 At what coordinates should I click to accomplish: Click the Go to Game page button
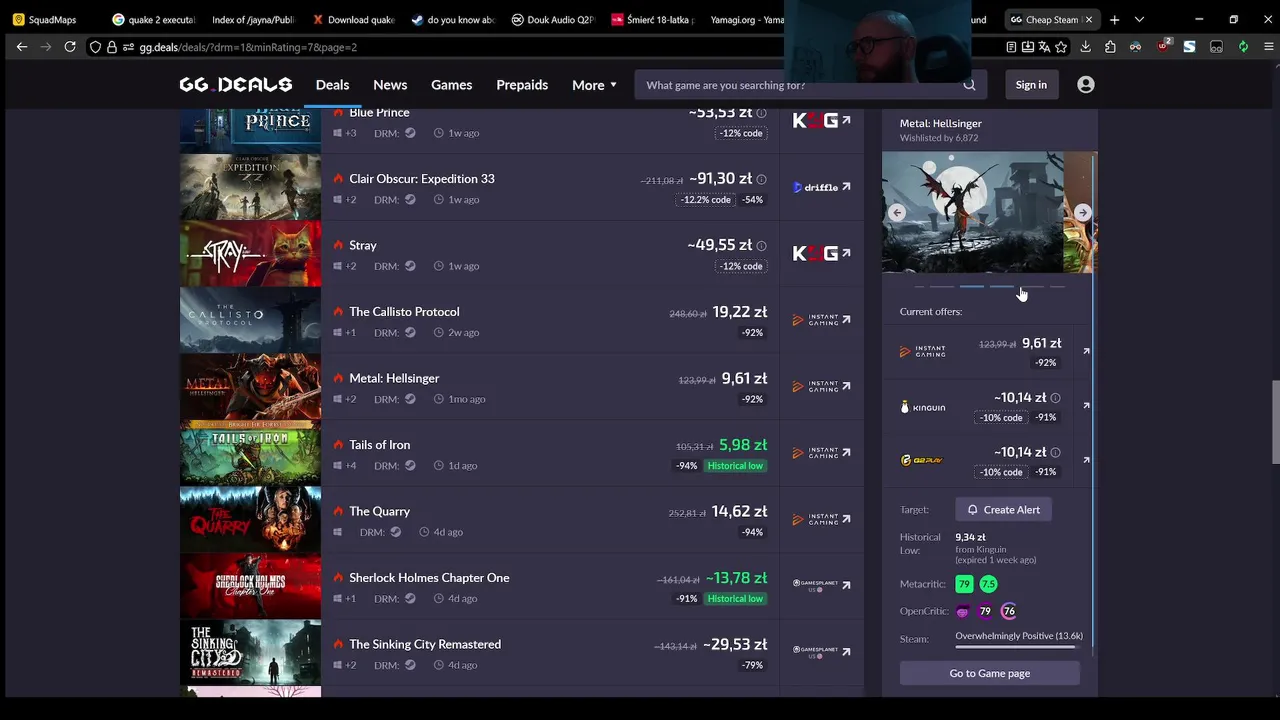click(989, 673)
